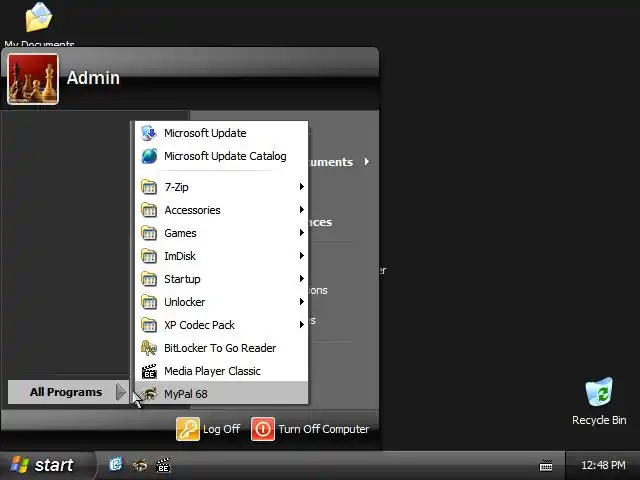Click the 12:48 PM clock
The height and width of the screenshot is (480, 640).
(x=603, y=465)
